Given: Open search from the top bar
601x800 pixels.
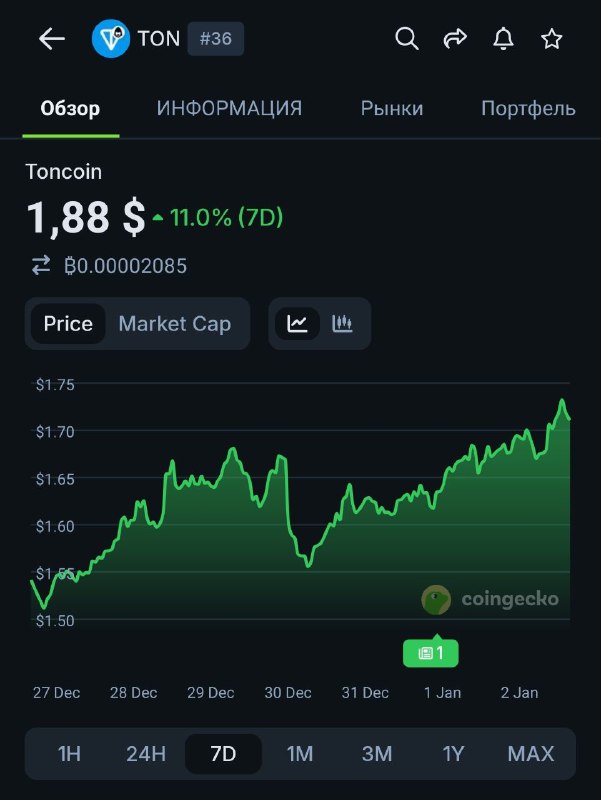Looking at the screenshot, I should [407, 39].
